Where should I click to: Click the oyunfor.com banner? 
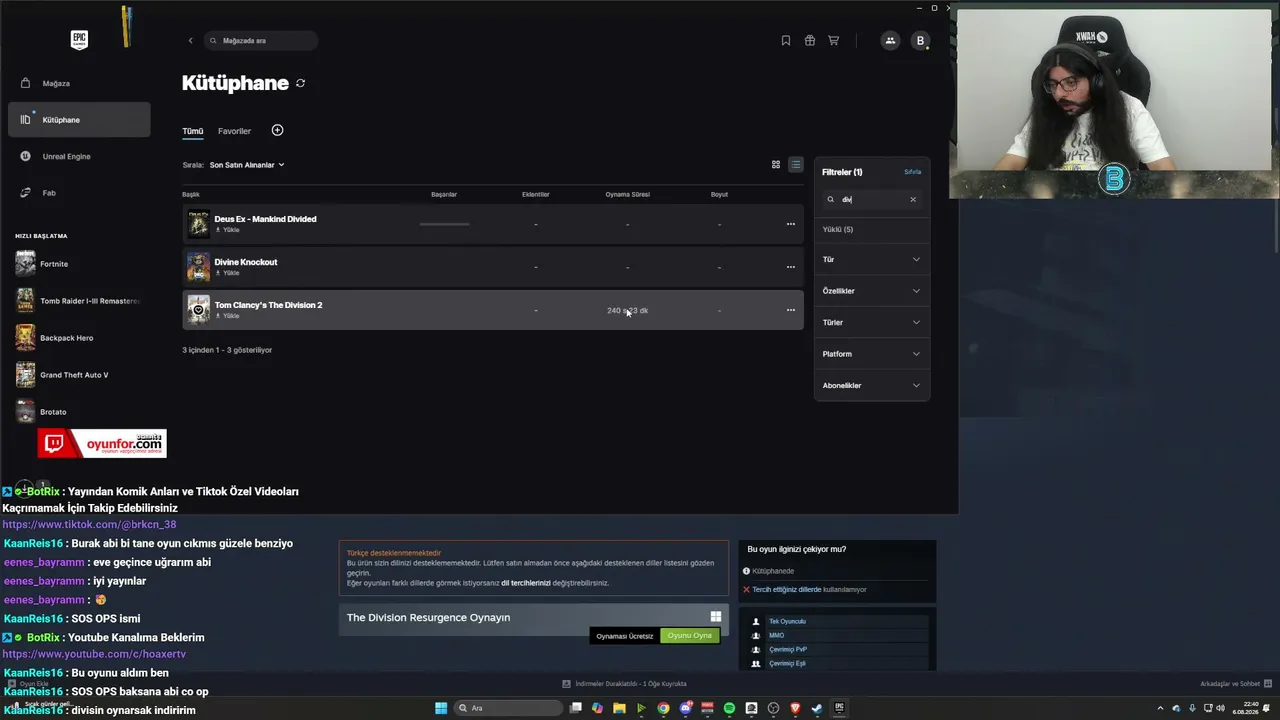(x=102, y=443)
